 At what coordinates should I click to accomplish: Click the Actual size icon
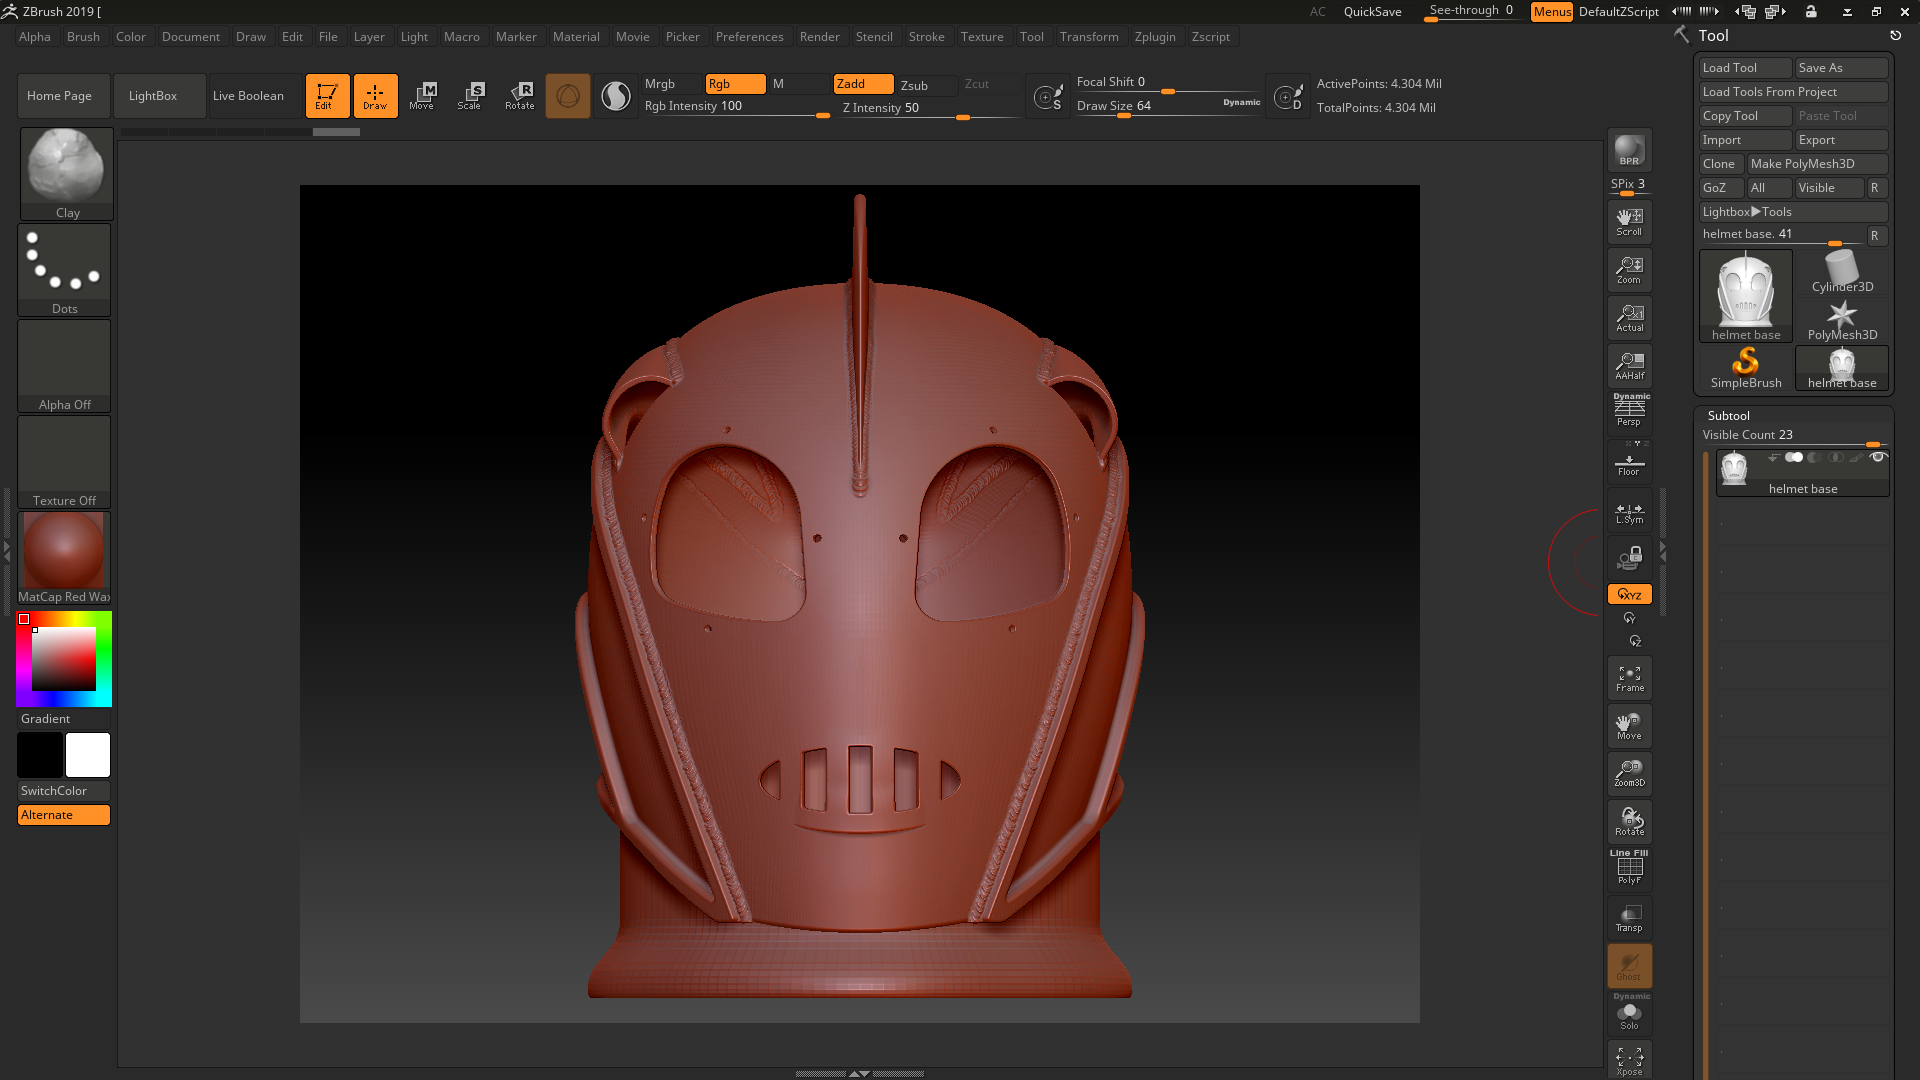point(1629,318)
